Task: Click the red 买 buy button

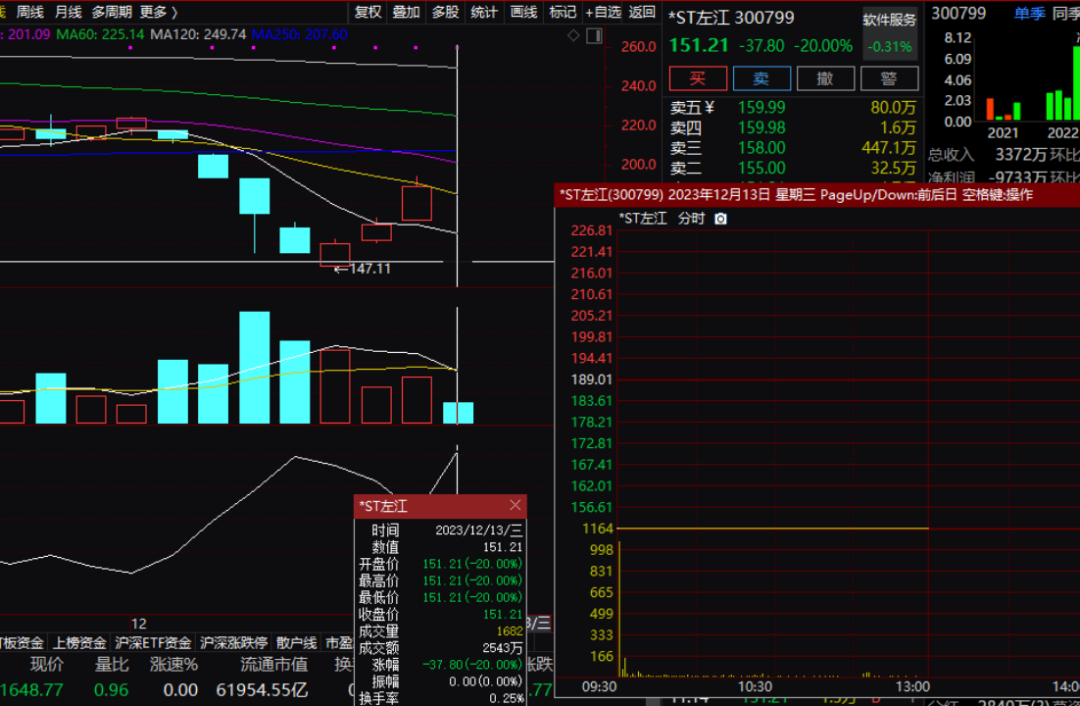Action: [698, 79]
